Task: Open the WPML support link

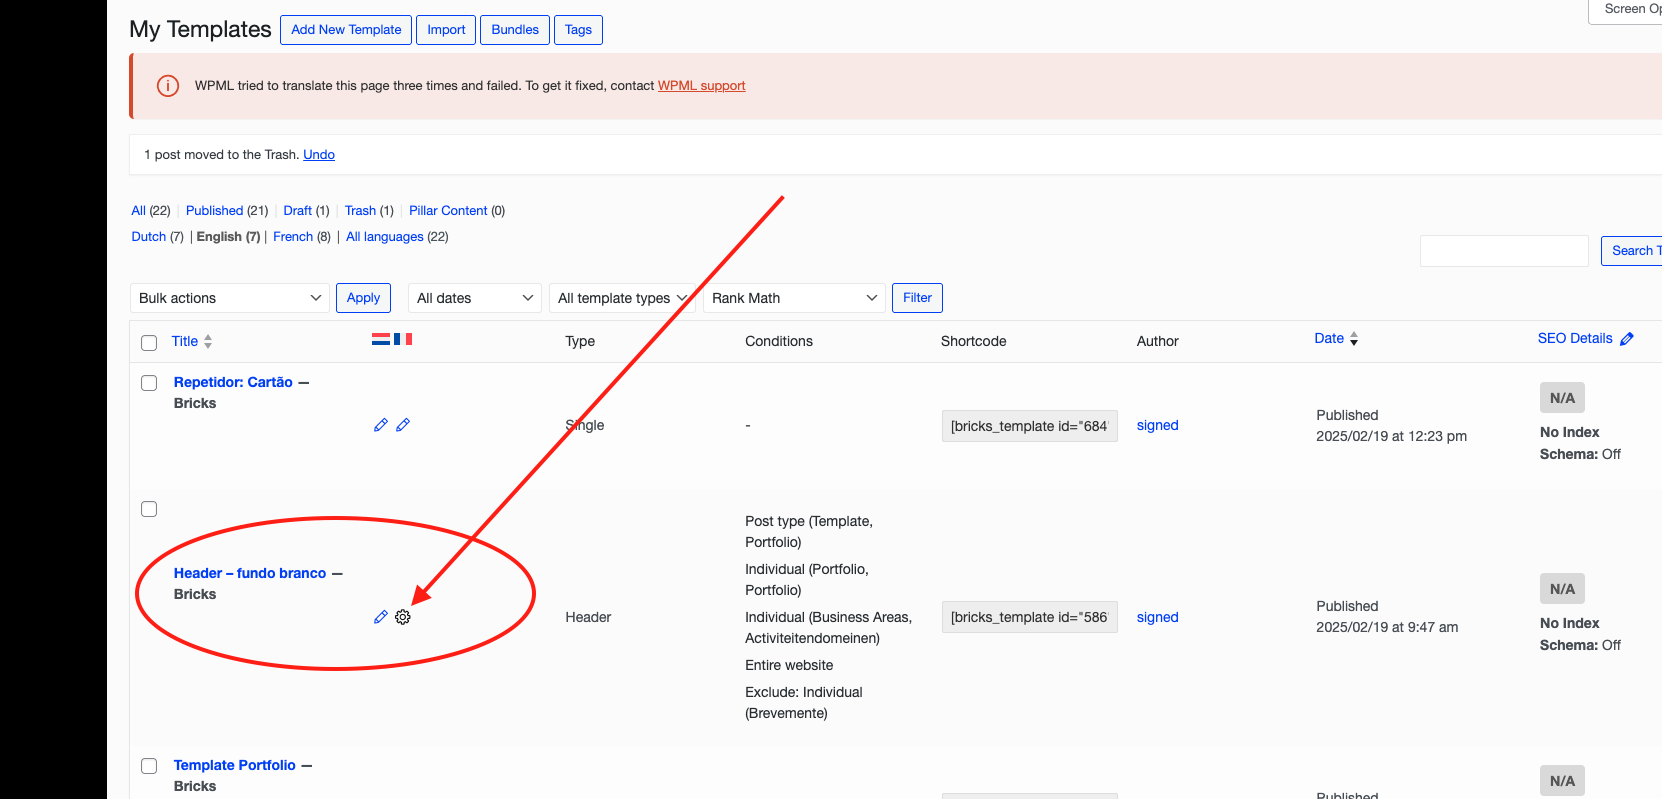Action: pyautogui.click(x=701, y=86)
